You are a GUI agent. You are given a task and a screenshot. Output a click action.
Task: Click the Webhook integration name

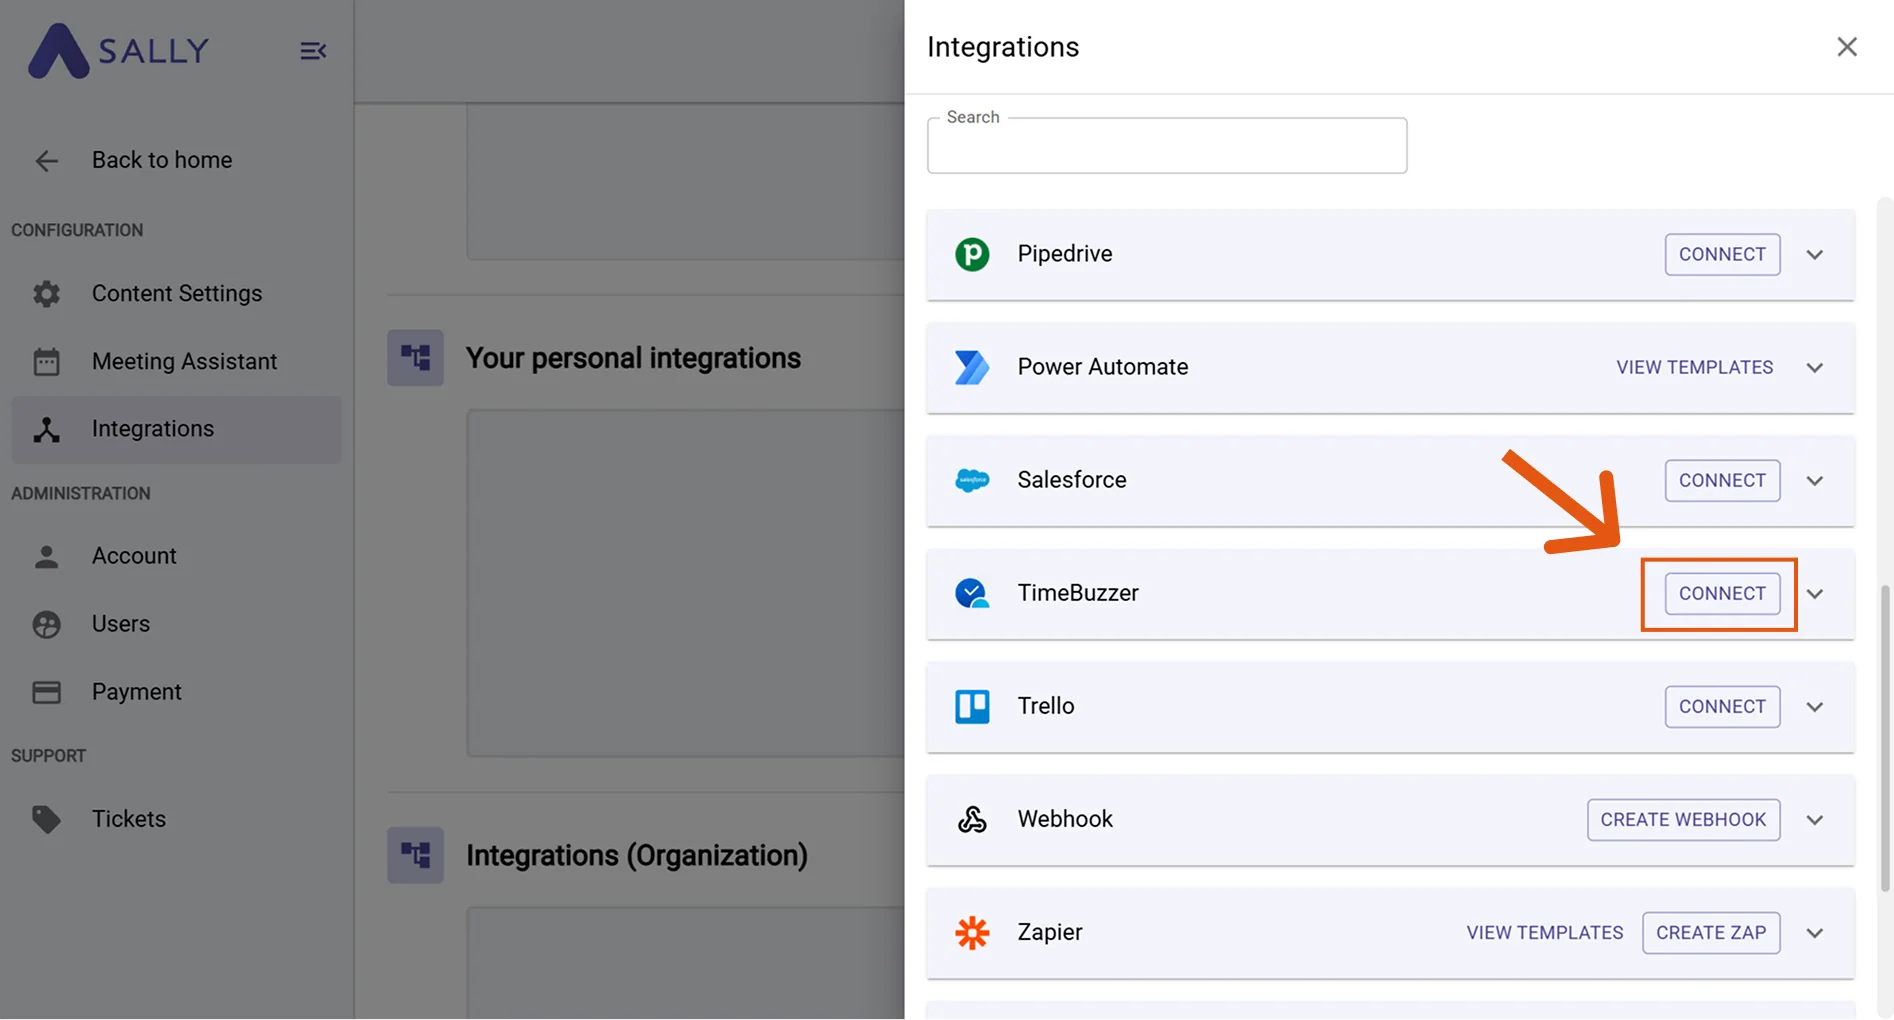tap(1064, 819)
